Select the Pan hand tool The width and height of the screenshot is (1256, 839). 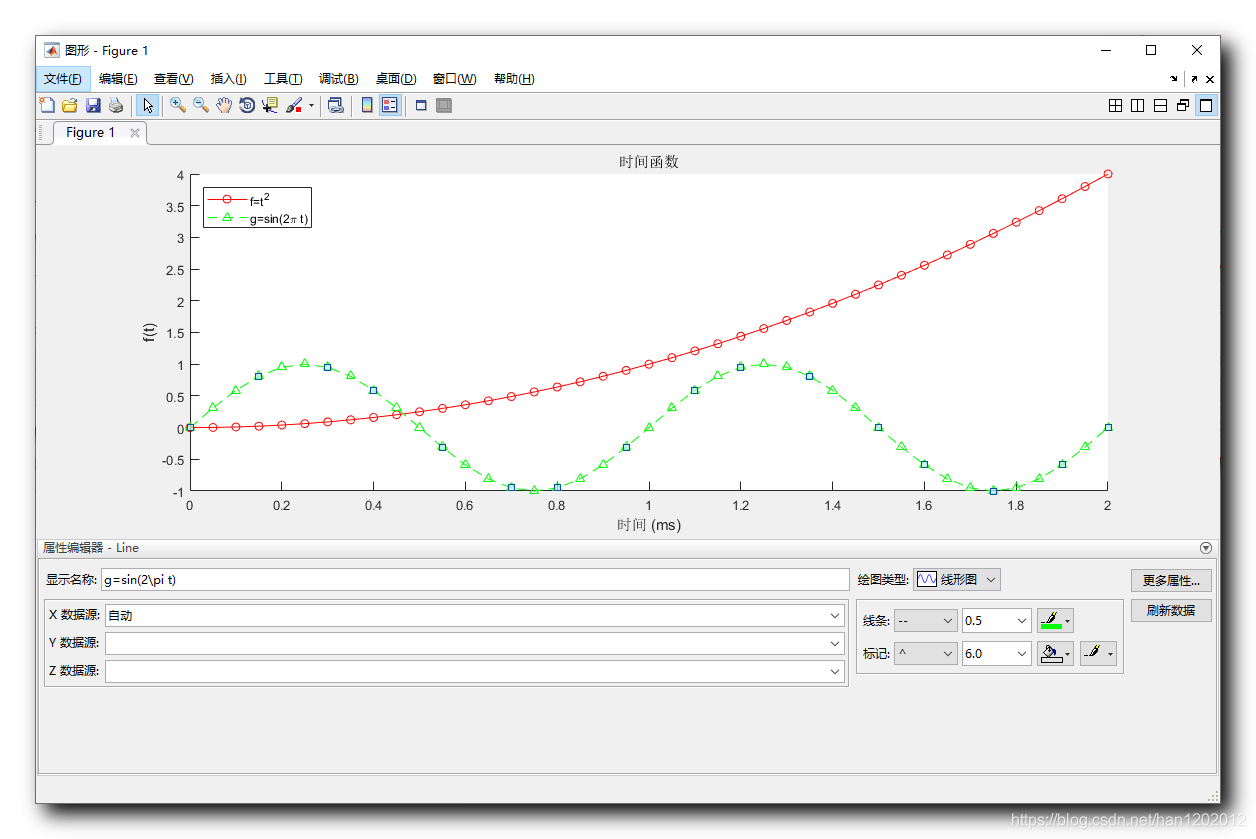pos(224,105)
